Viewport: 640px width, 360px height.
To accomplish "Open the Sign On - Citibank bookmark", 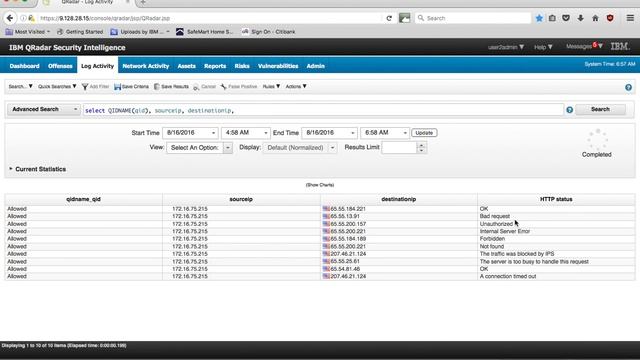I will pyautogui.click(x=269, y=32).
